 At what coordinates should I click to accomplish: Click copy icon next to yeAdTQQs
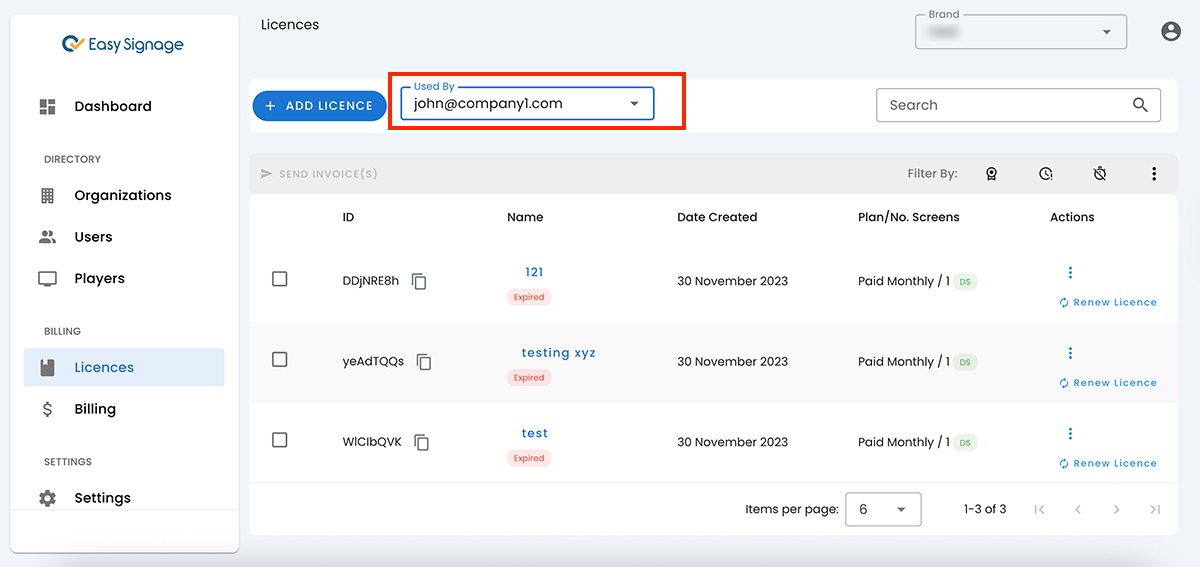(x=424, y=362)
